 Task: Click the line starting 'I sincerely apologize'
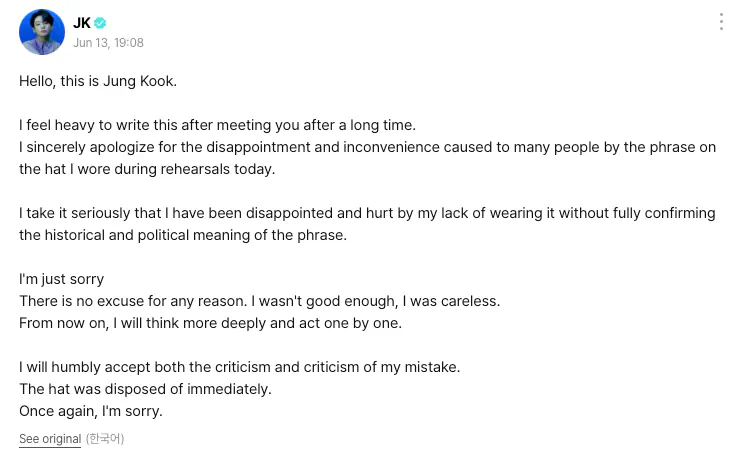(367, 147)
